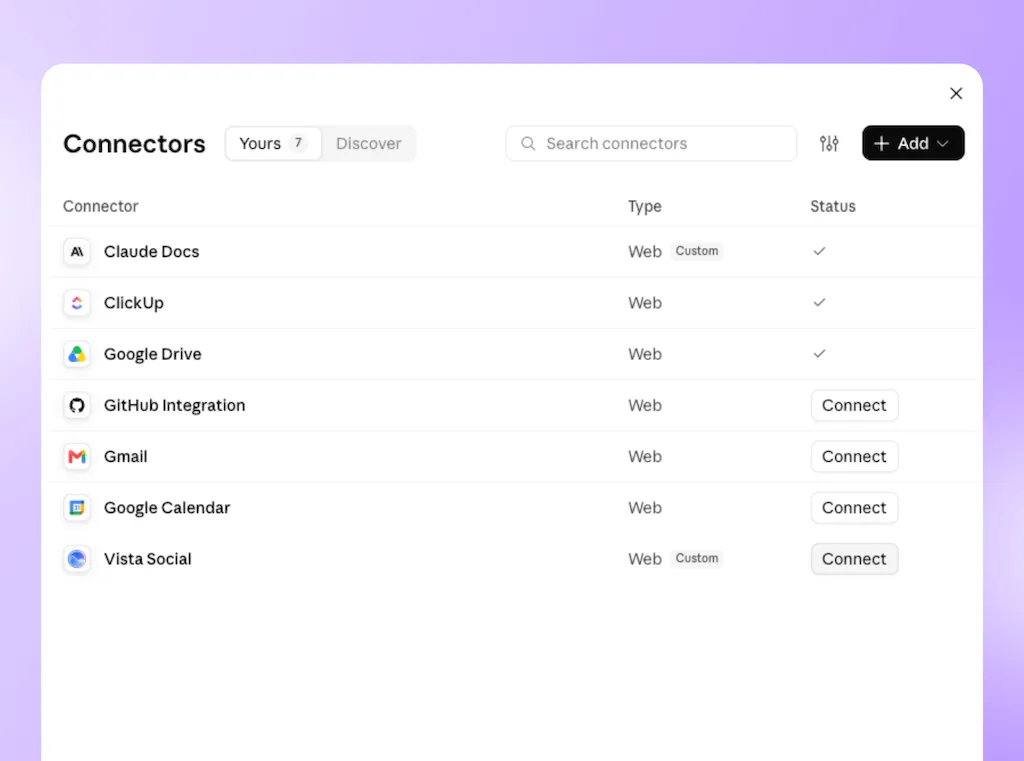Click the Status column header
This screenshot has height=761, width=1024.
point(833,206)
